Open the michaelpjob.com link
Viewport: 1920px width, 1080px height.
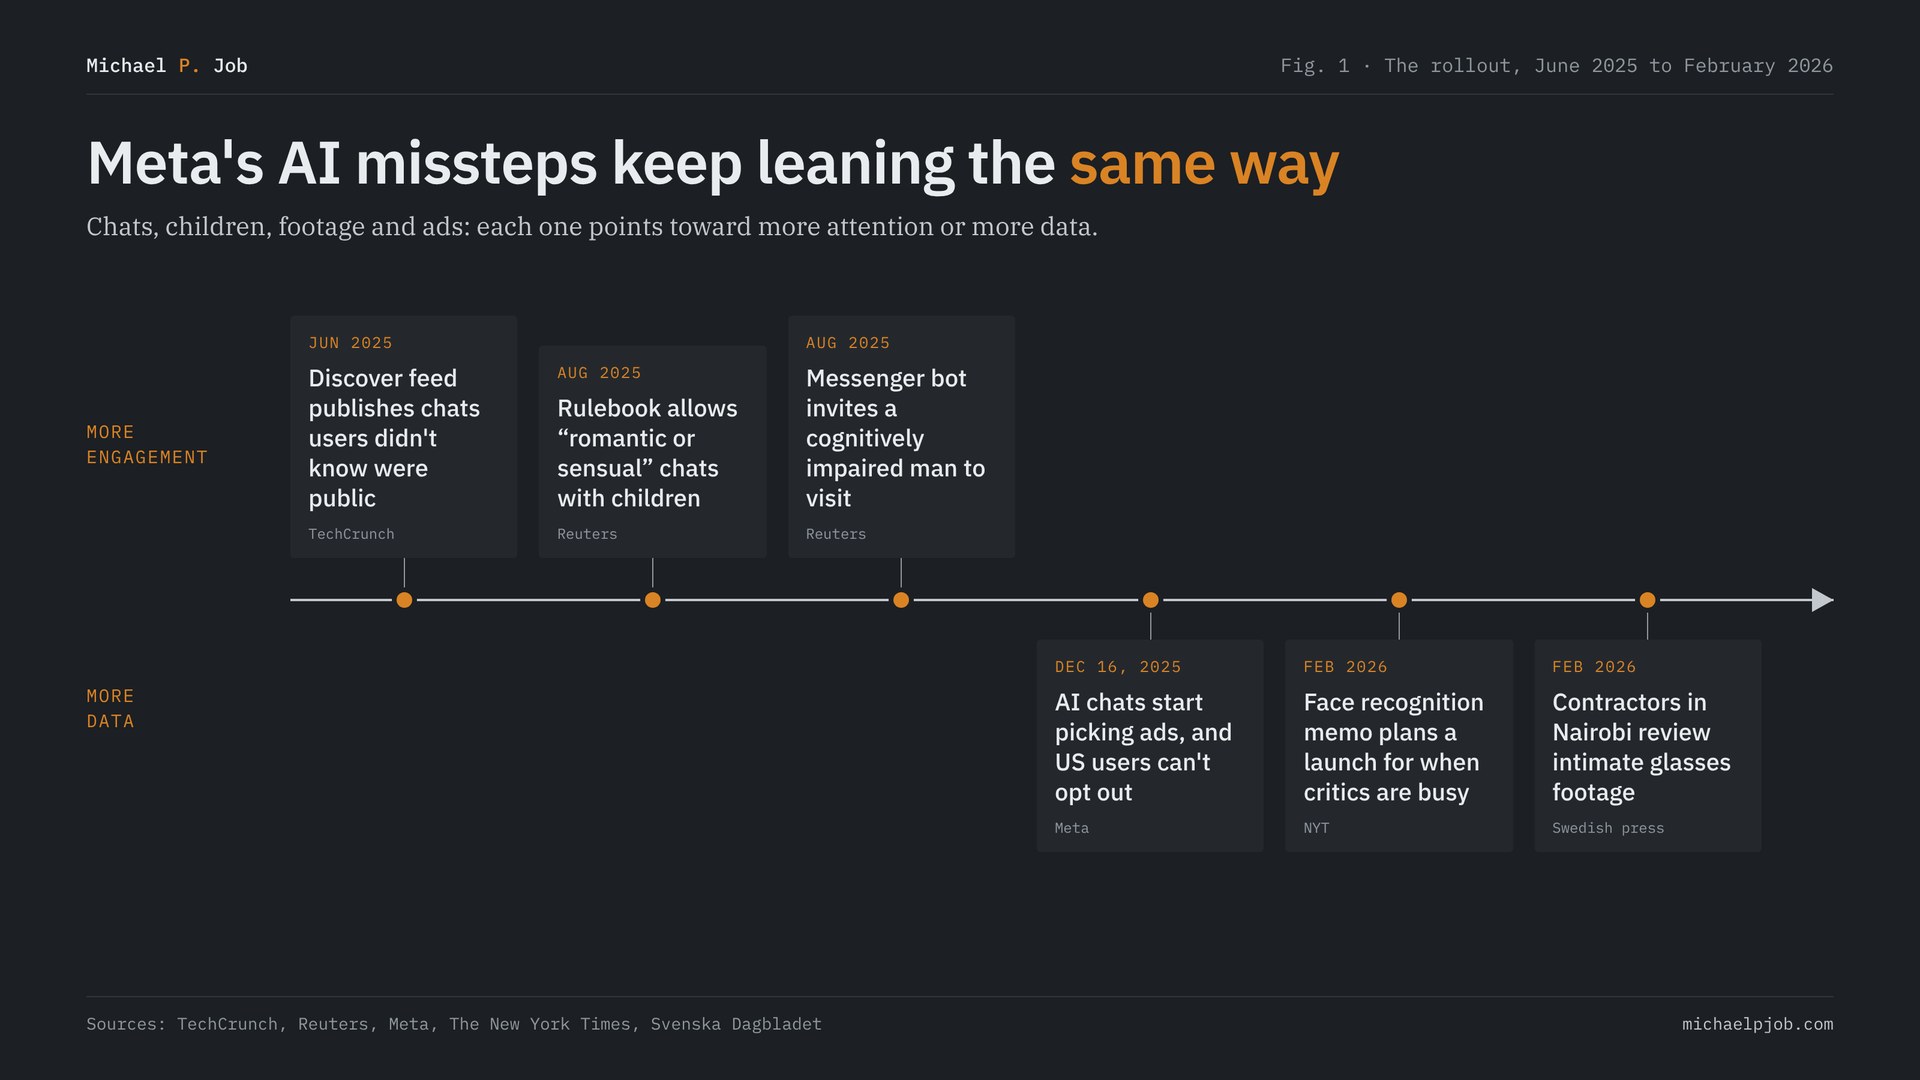(1757, 1024)
